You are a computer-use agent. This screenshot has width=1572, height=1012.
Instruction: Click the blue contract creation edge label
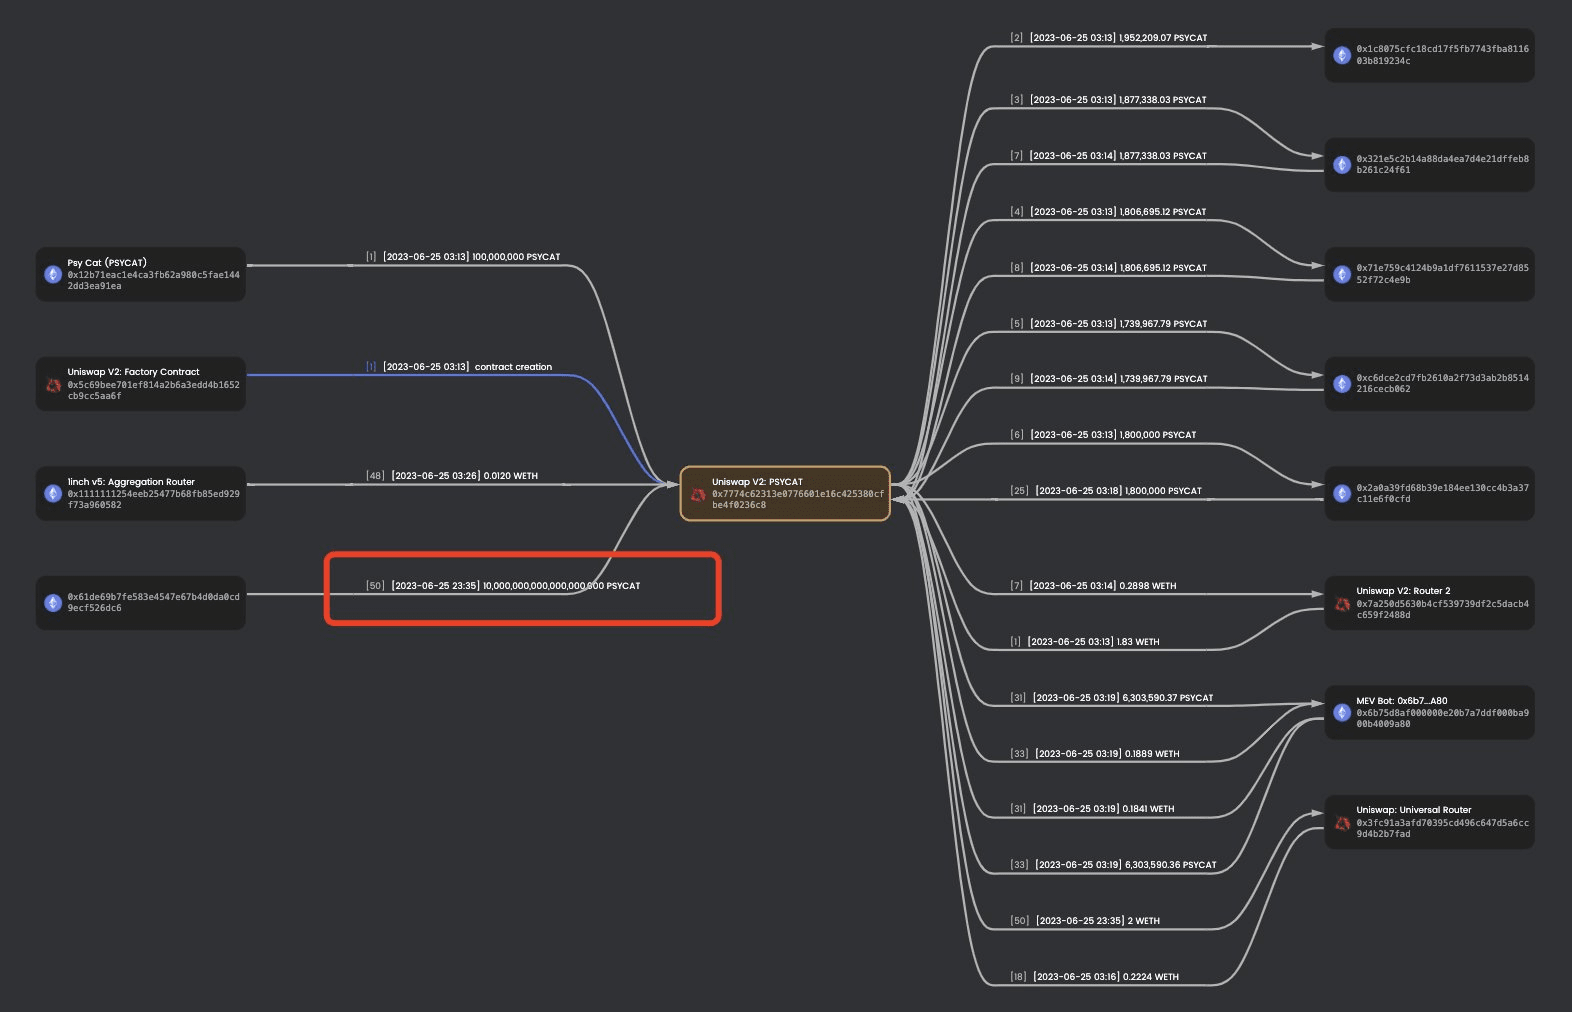[x=467, y=367]
